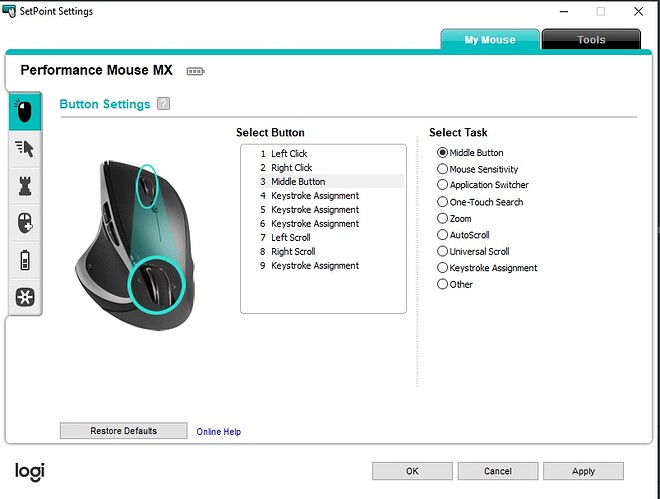The image size is (660, 499).
Task: Click the Restore Defaults button
Action: [123, 430]
